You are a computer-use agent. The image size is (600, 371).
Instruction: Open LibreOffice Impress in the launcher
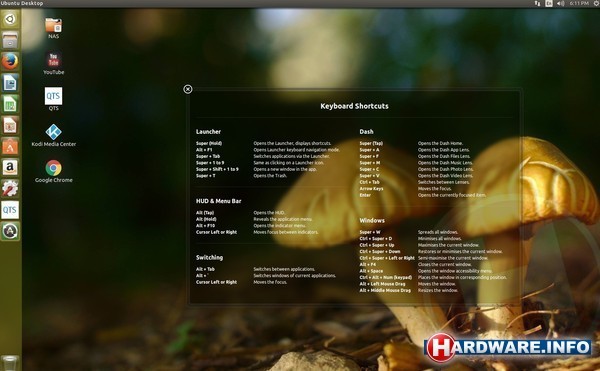coord(10,125)
